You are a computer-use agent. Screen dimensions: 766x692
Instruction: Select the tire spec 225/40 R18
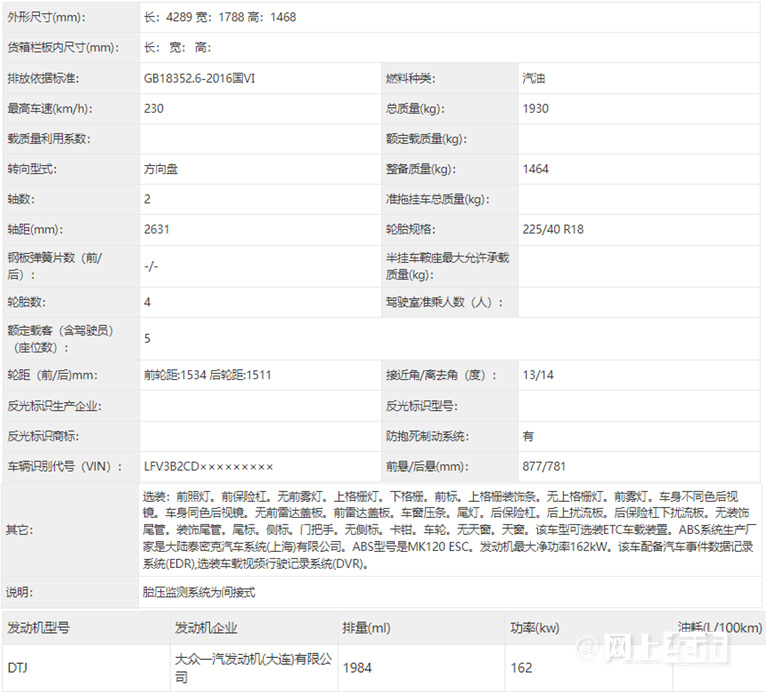(553, 230)
